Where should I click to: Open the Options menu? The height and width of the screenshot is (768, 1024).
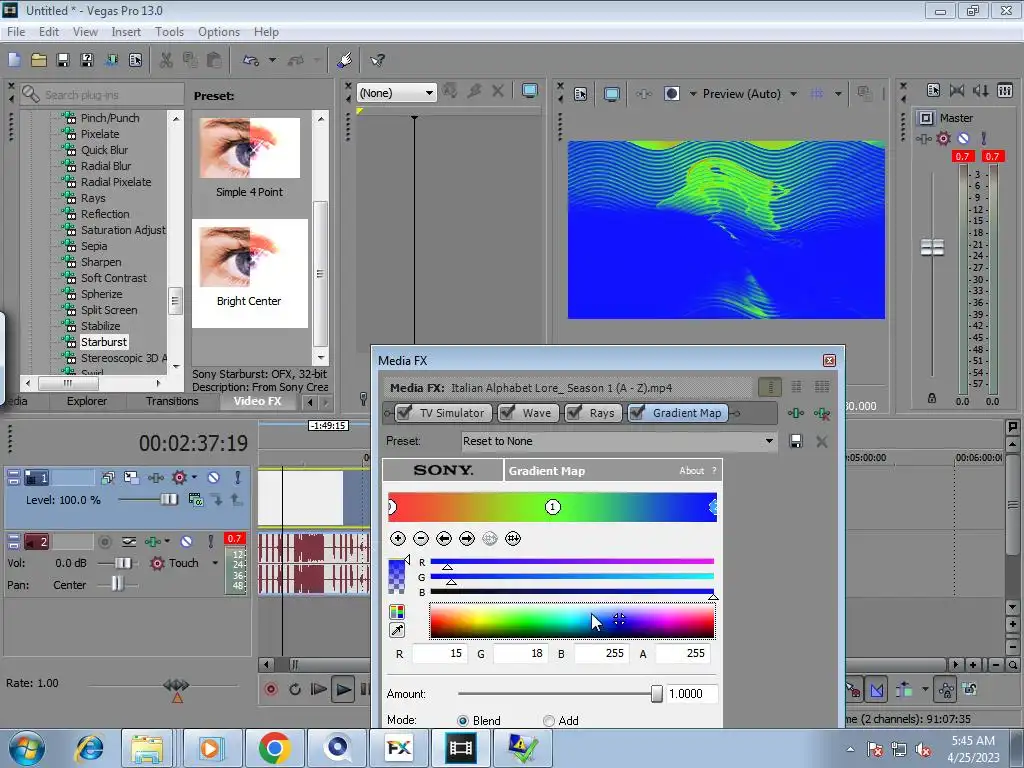coord(219,32)
